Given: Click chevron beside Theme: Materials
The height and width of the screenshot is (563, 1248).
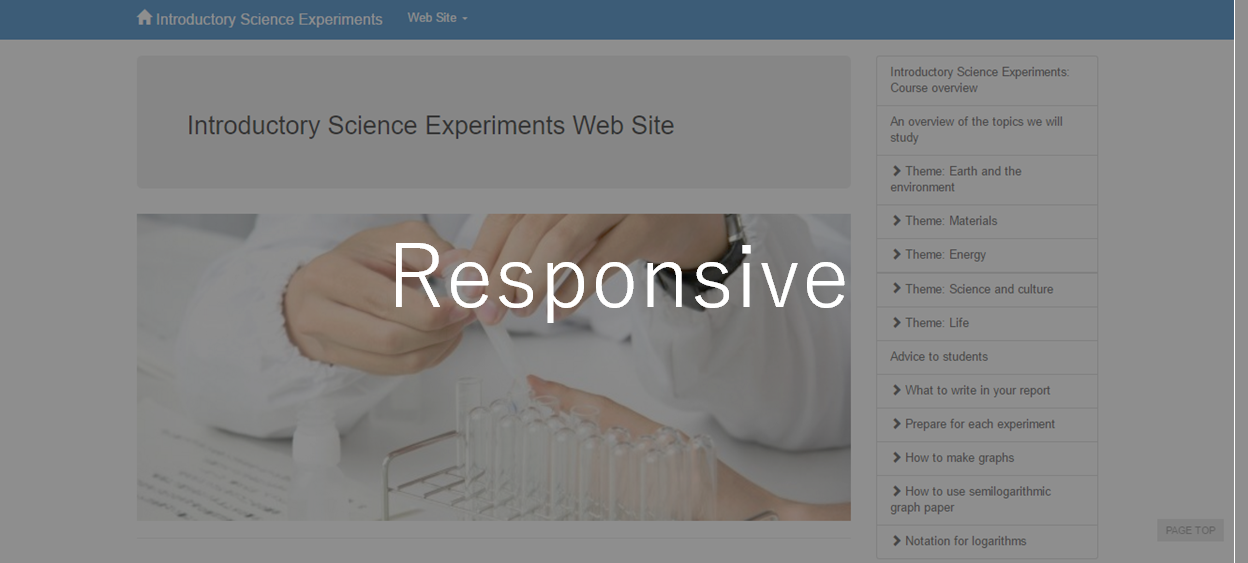Looking at the screenshot, I should click(897, 221).
